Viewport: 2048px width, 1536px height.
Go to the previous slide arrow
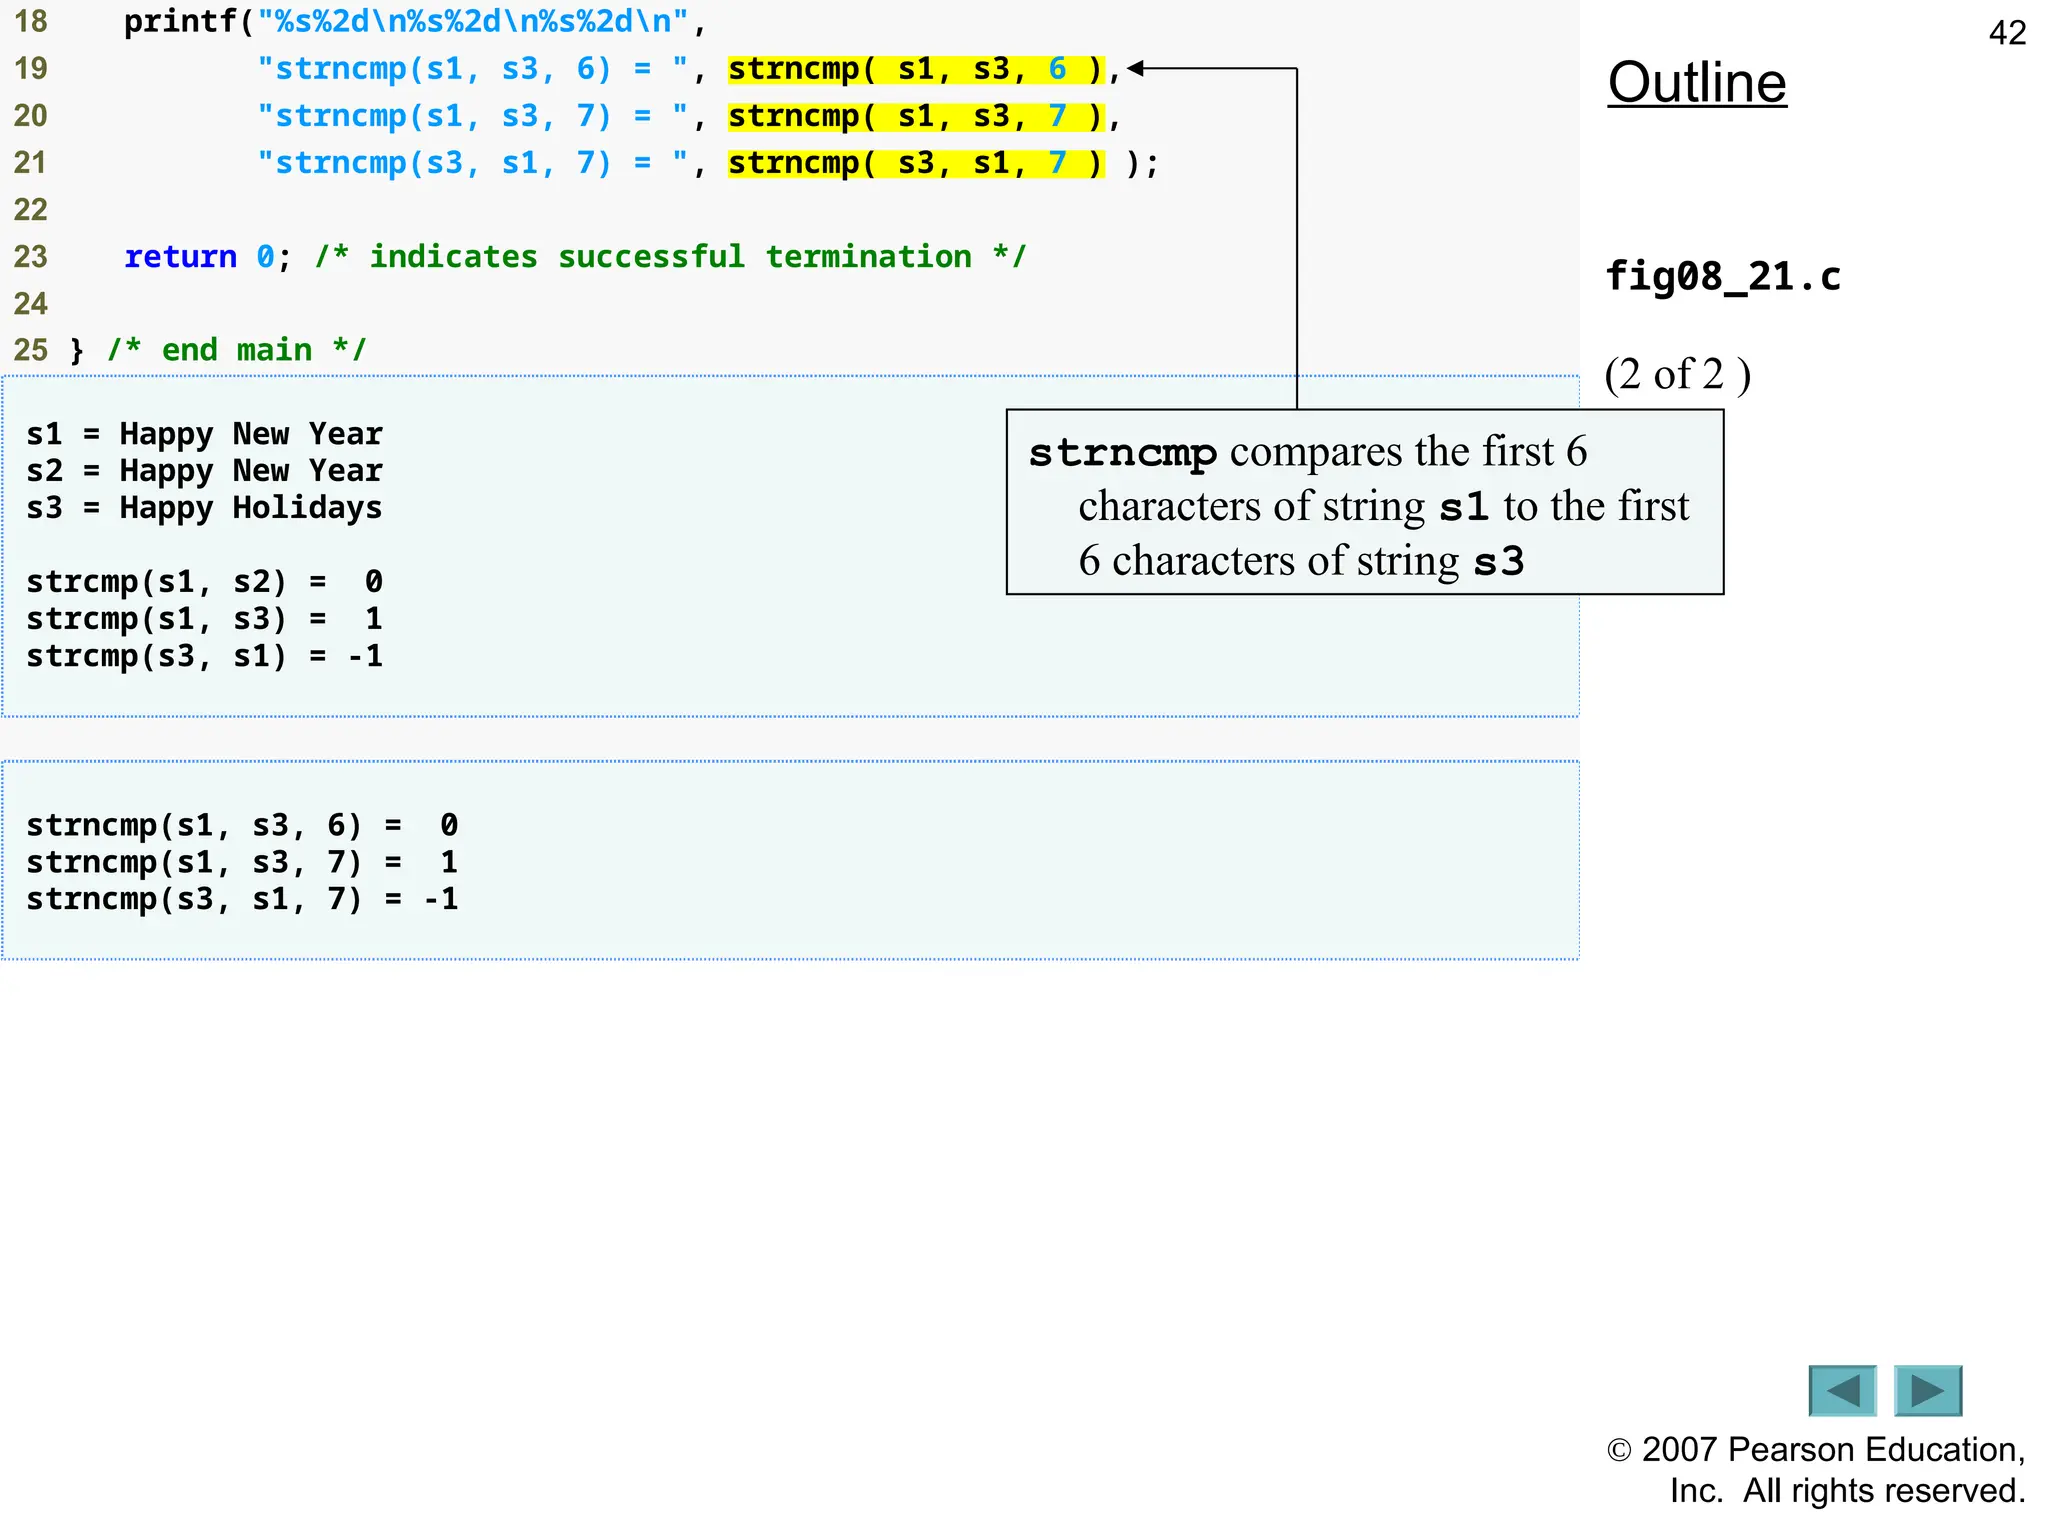(1842, 1390)
